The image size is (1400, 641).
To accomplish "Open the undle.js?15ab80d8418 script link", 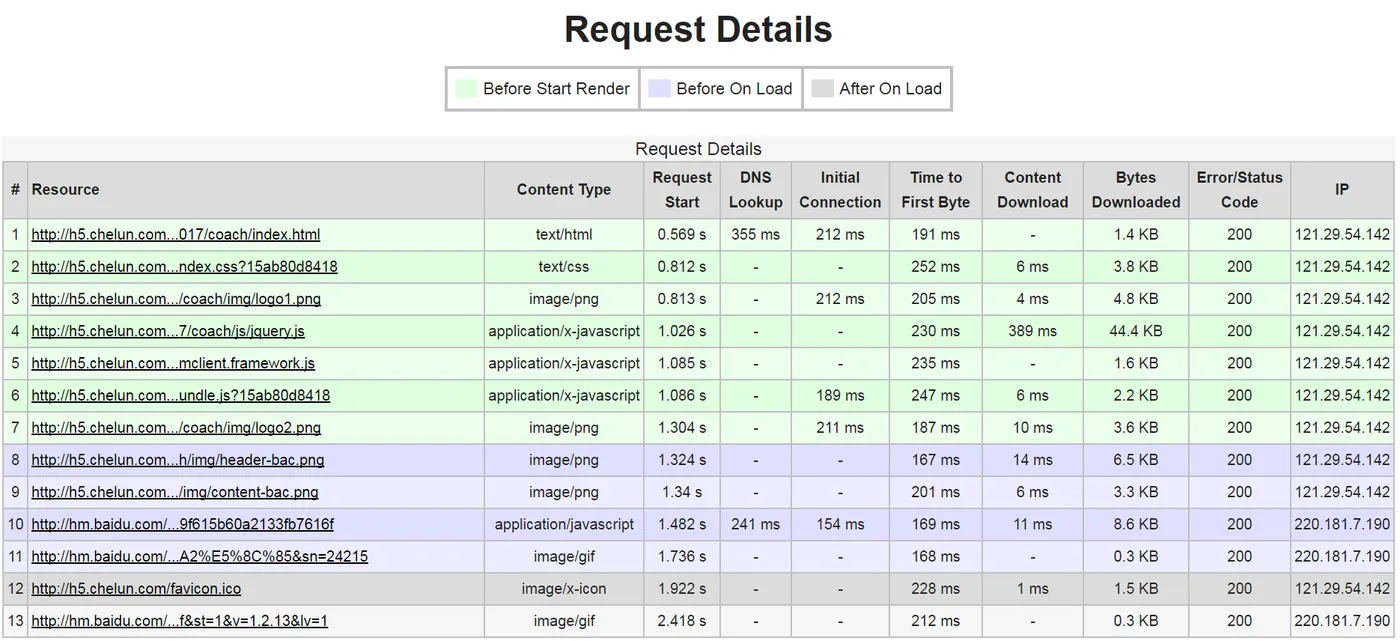I will pyautogui.click(x=180, y=395).
